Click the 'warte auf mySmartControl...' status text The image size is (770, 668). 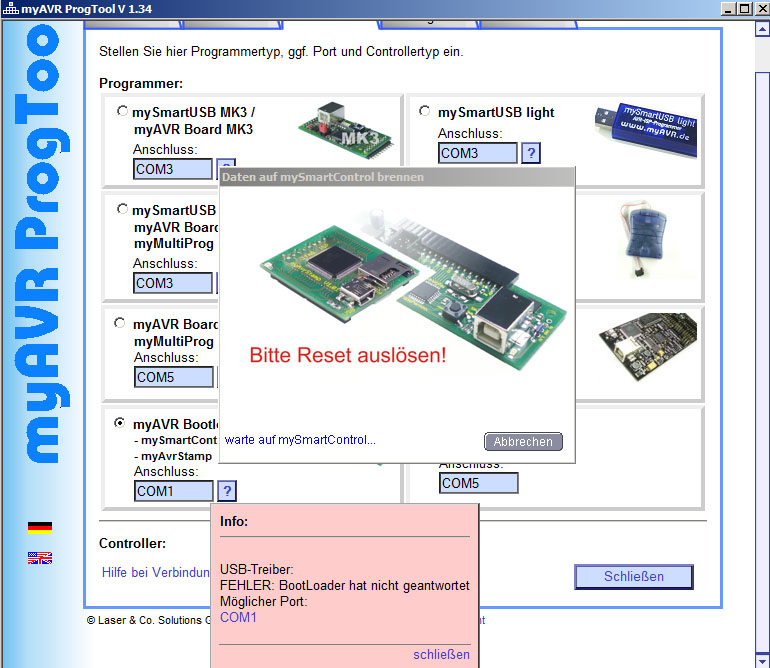[x=300, y=440]
